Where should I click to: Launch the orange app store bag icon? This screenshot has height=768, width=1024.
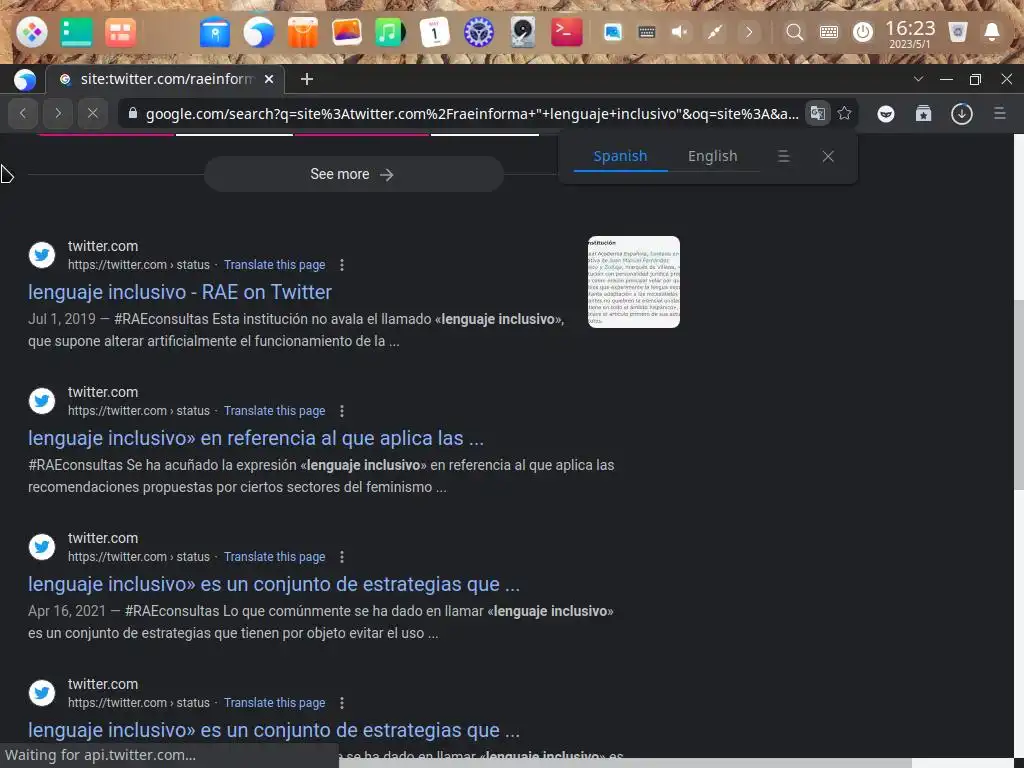(x=302, y=32)
